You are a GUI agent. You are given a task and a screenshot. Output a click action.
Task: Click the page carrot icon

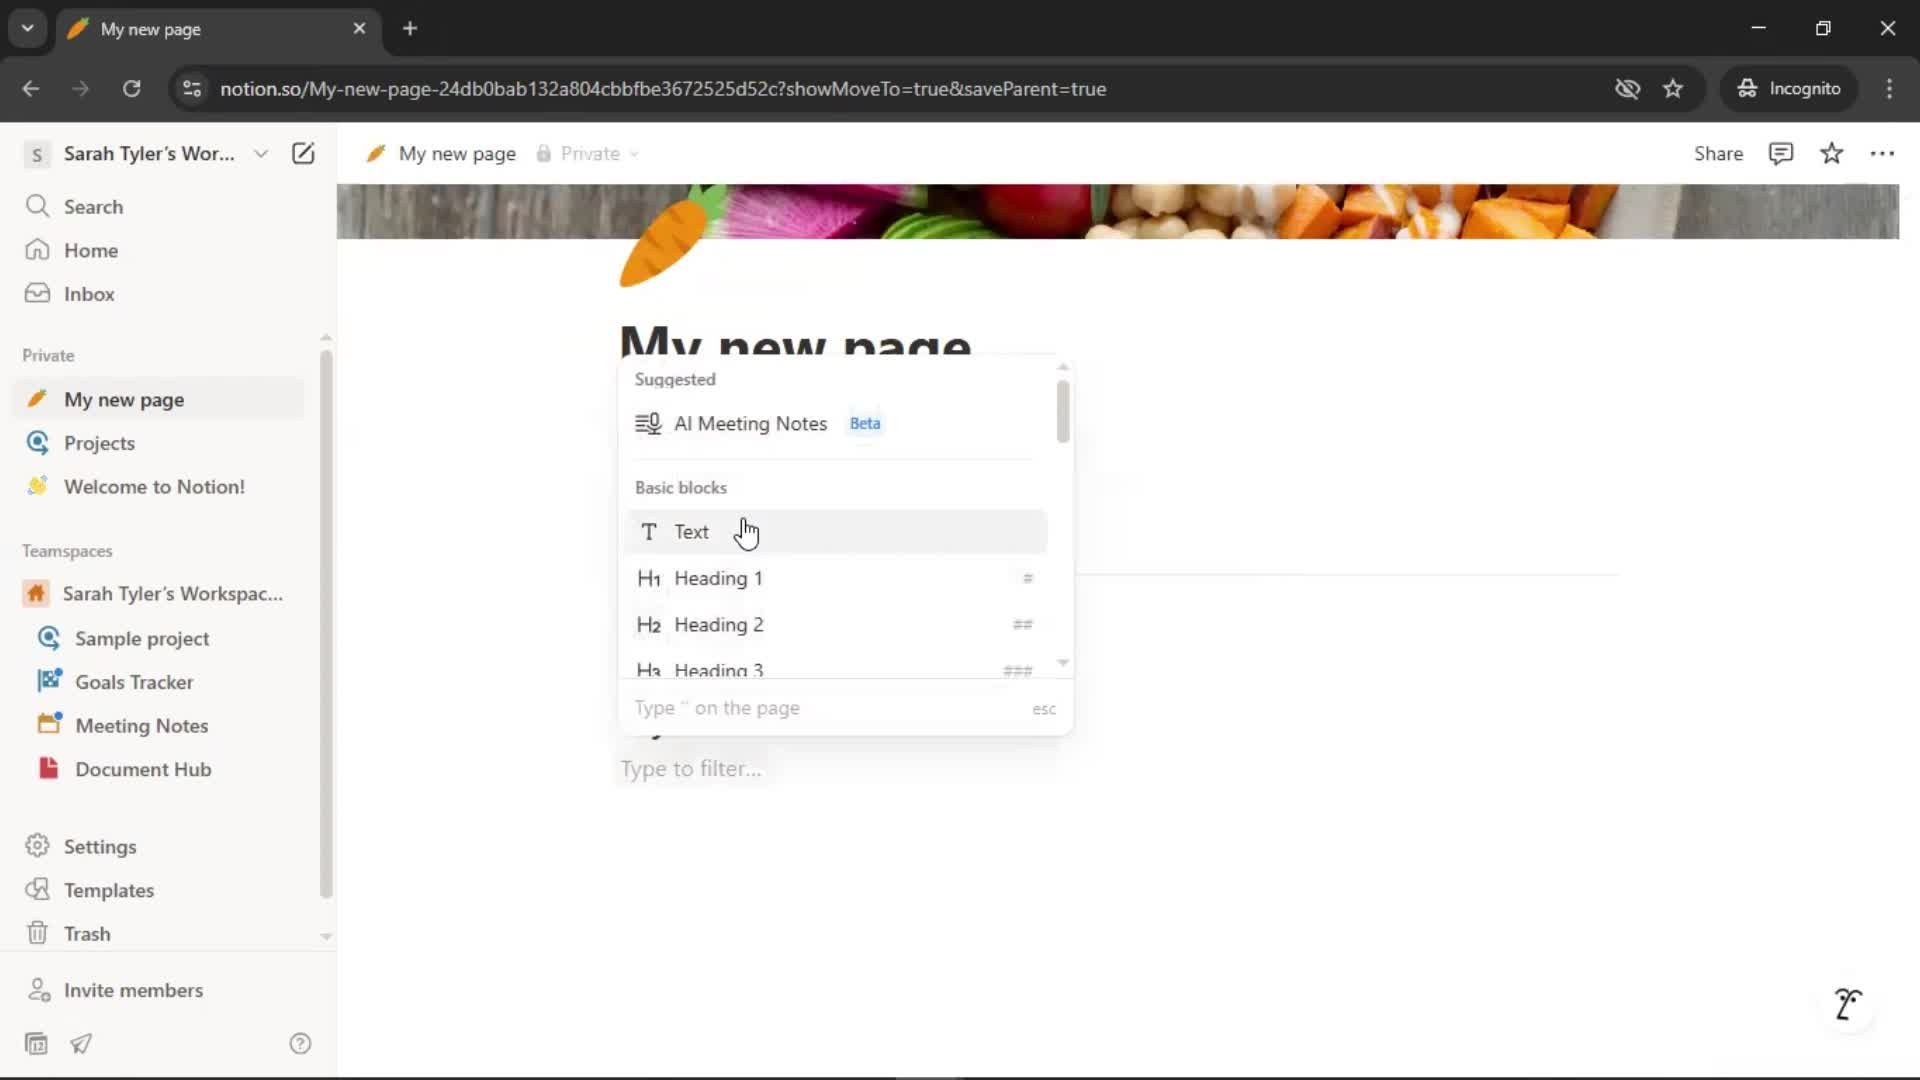pyautogui.click(x=669, y=237)
